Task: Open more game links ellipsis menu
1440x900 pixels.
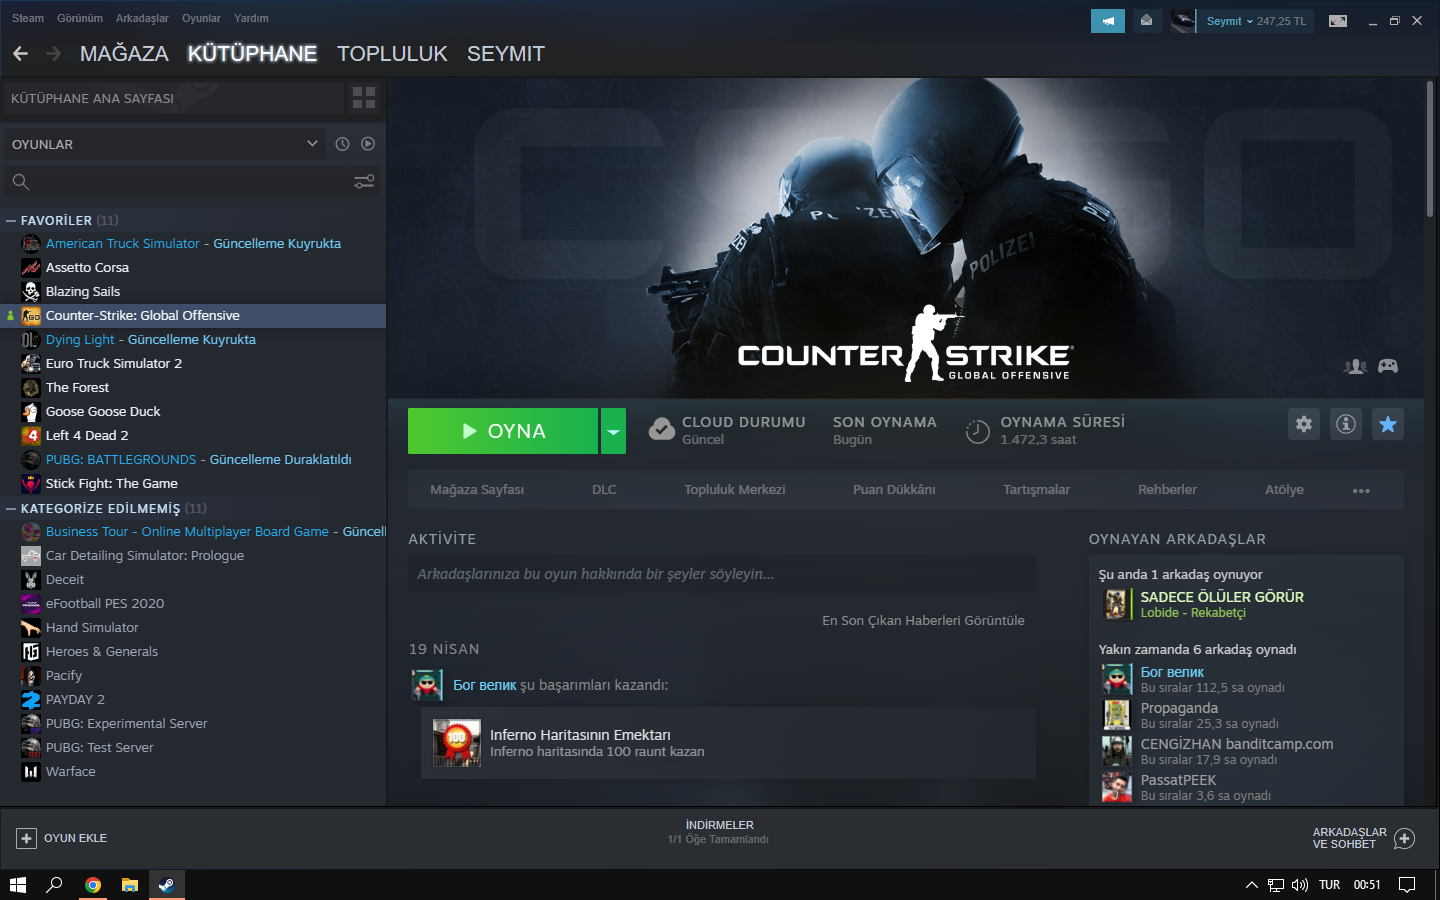Action: (x=1361, y=490)
